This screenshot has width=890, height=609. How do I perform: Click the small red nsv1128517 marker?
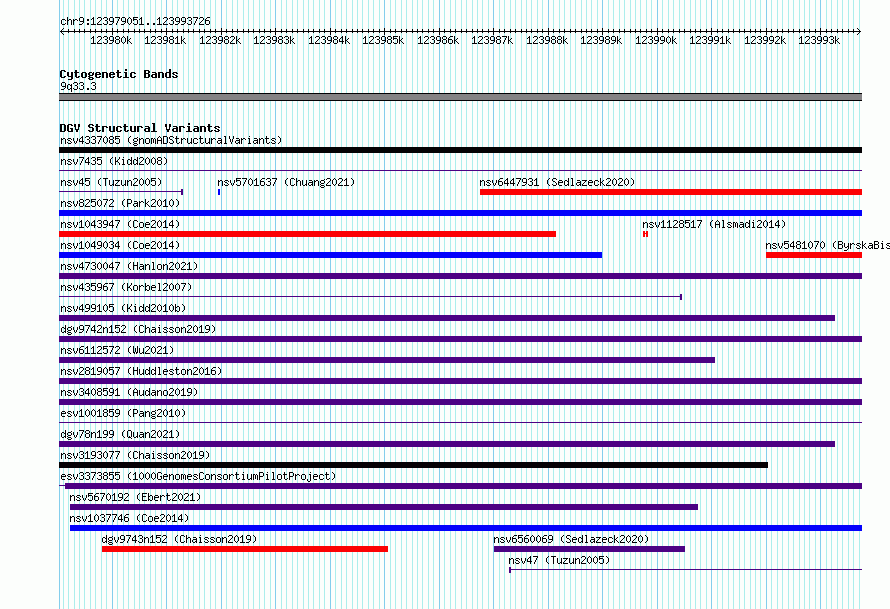coord(645,234)
